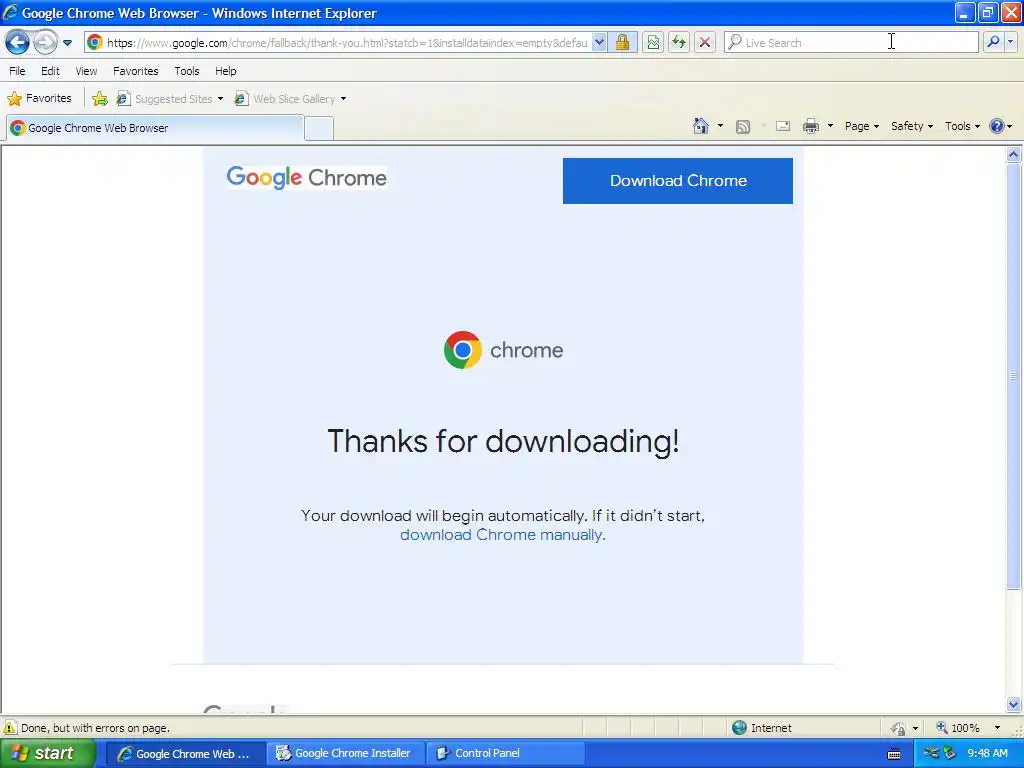
Task: Click the Read Mail envelope icon
Action: (x=783, y=126)
